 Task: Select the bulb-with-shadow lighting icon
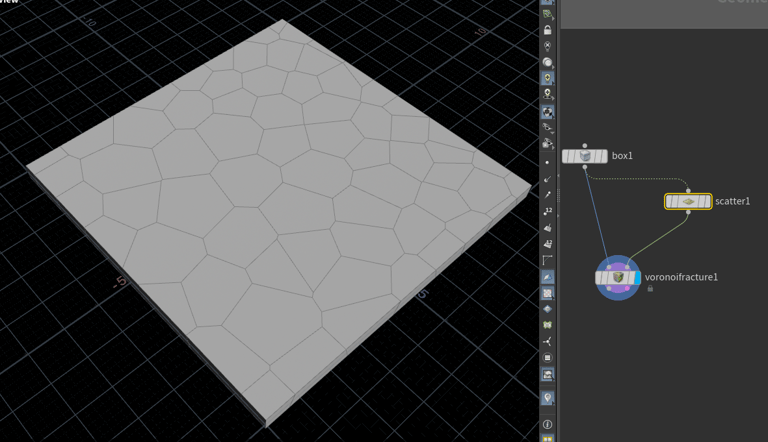[548, 94]
